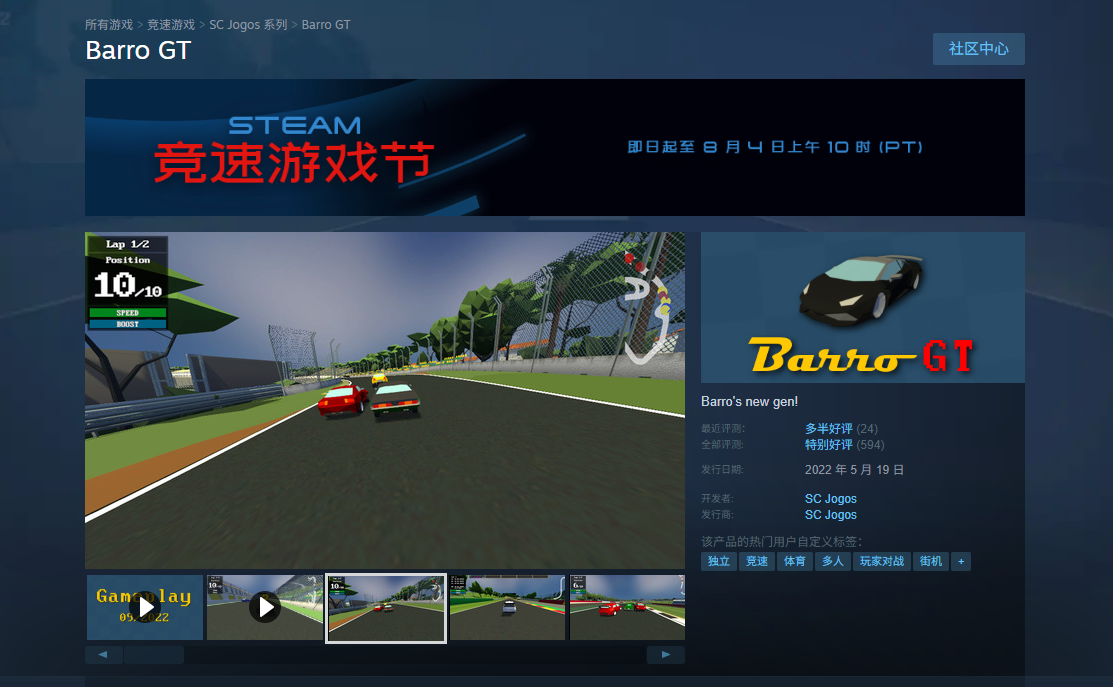Select the 街机 tag
Viewport: 1113px width, 687px height.
tap(931, 561)
